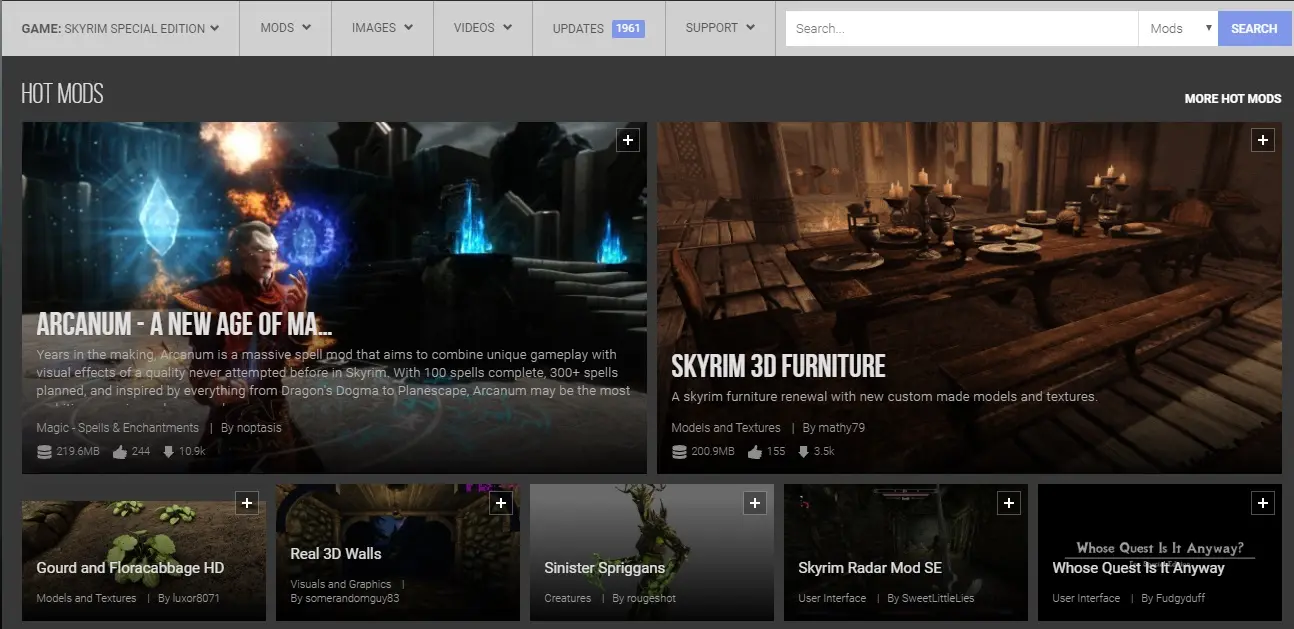The height and width of the screenshot is (629, 1294).
Task: Click Skyrim 3D Furniture file size icon
Action: 680,452
